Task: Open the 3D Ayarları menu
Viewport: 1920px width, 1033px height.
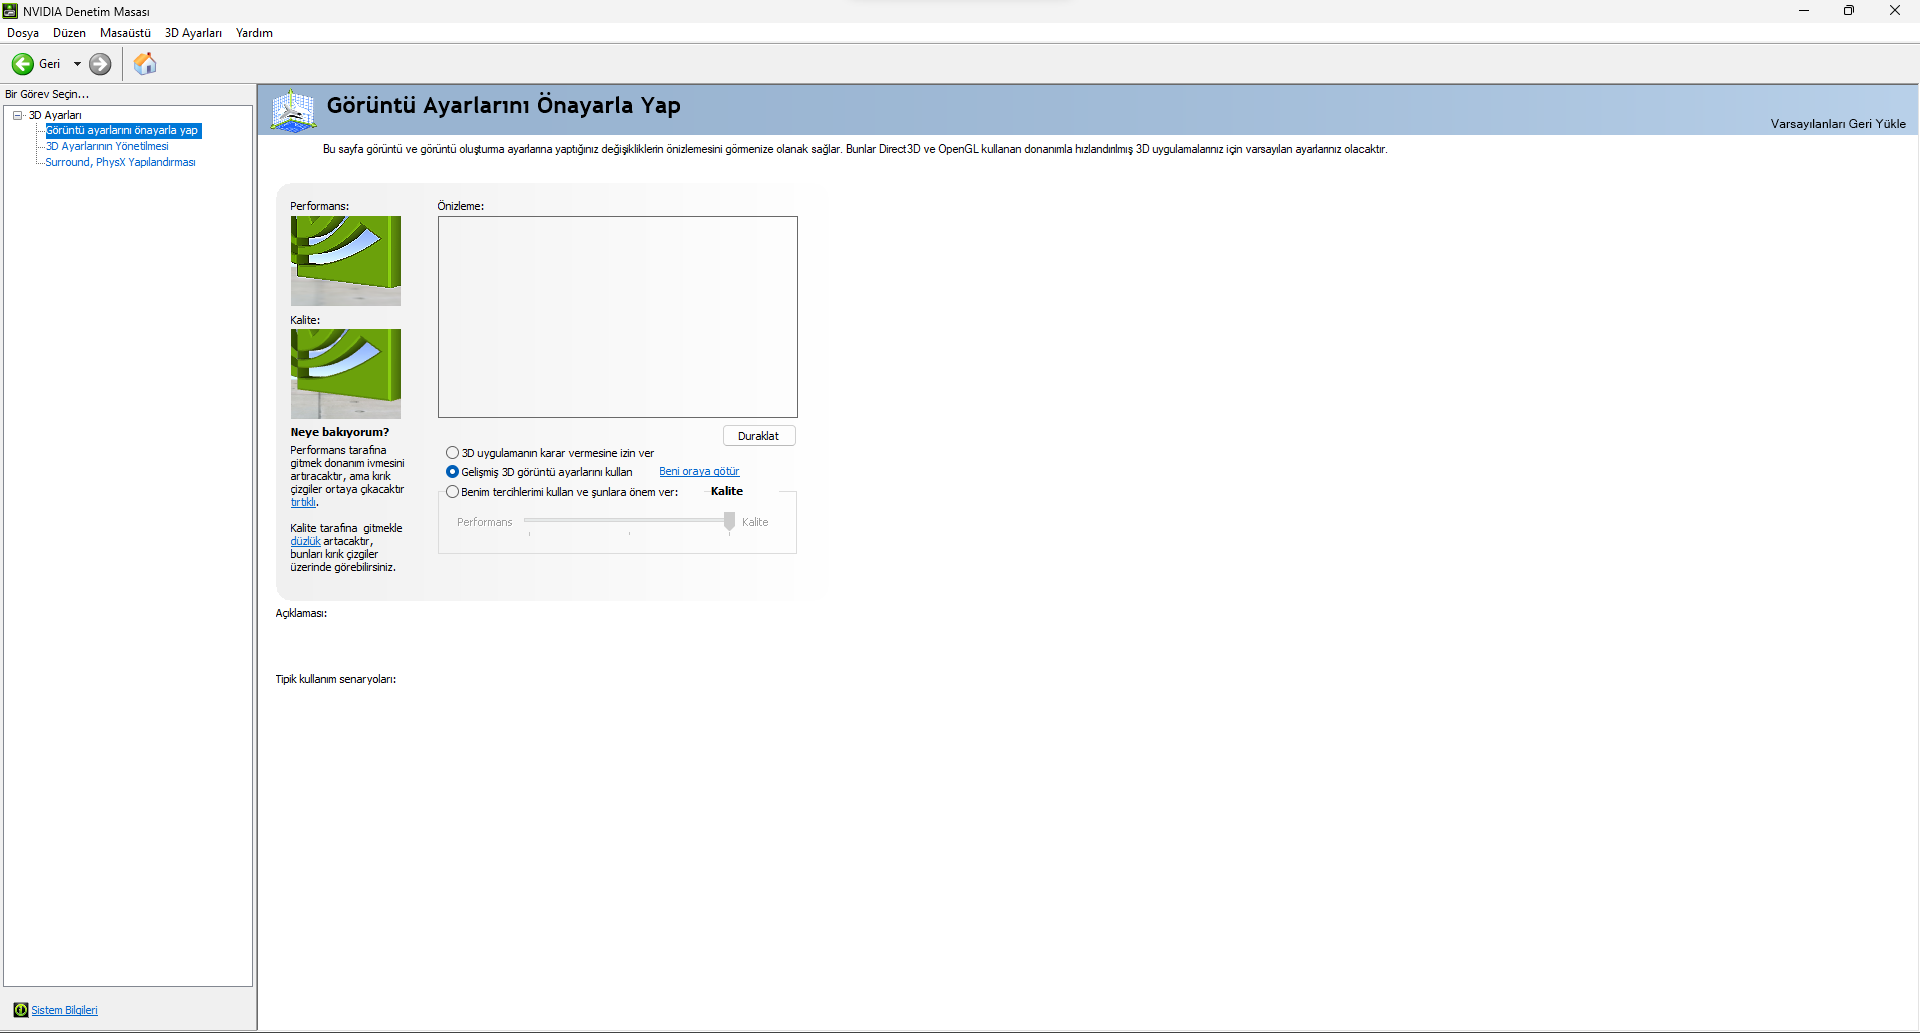Action: point(193,33)
